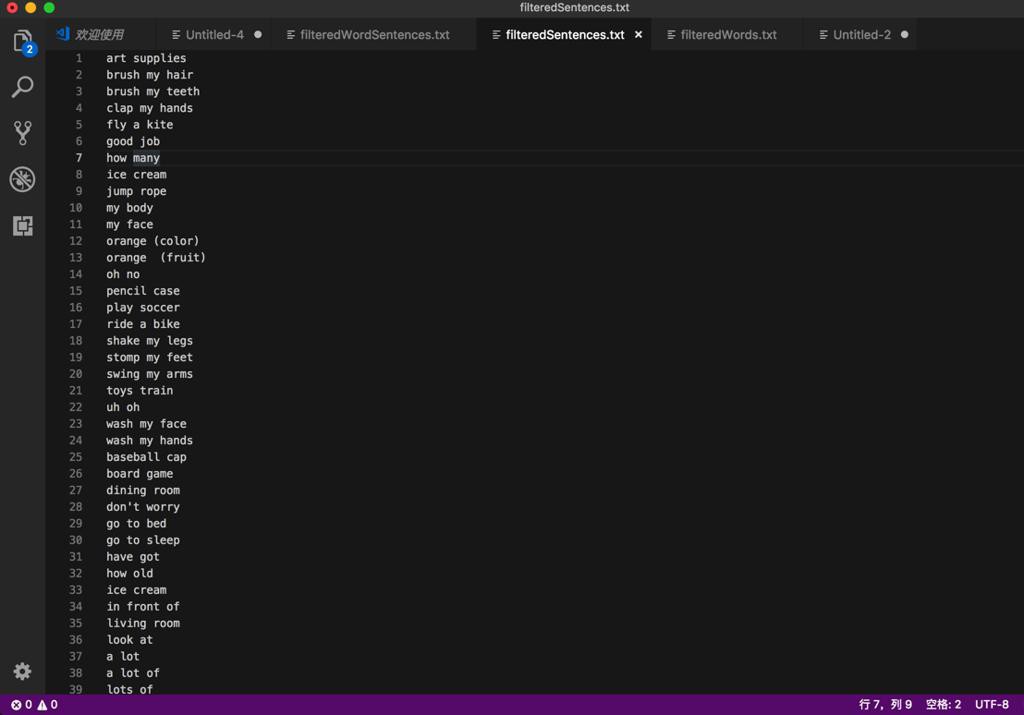
Task: Close the window with red button
Action: pyautogui.click(x=12, y=8)
